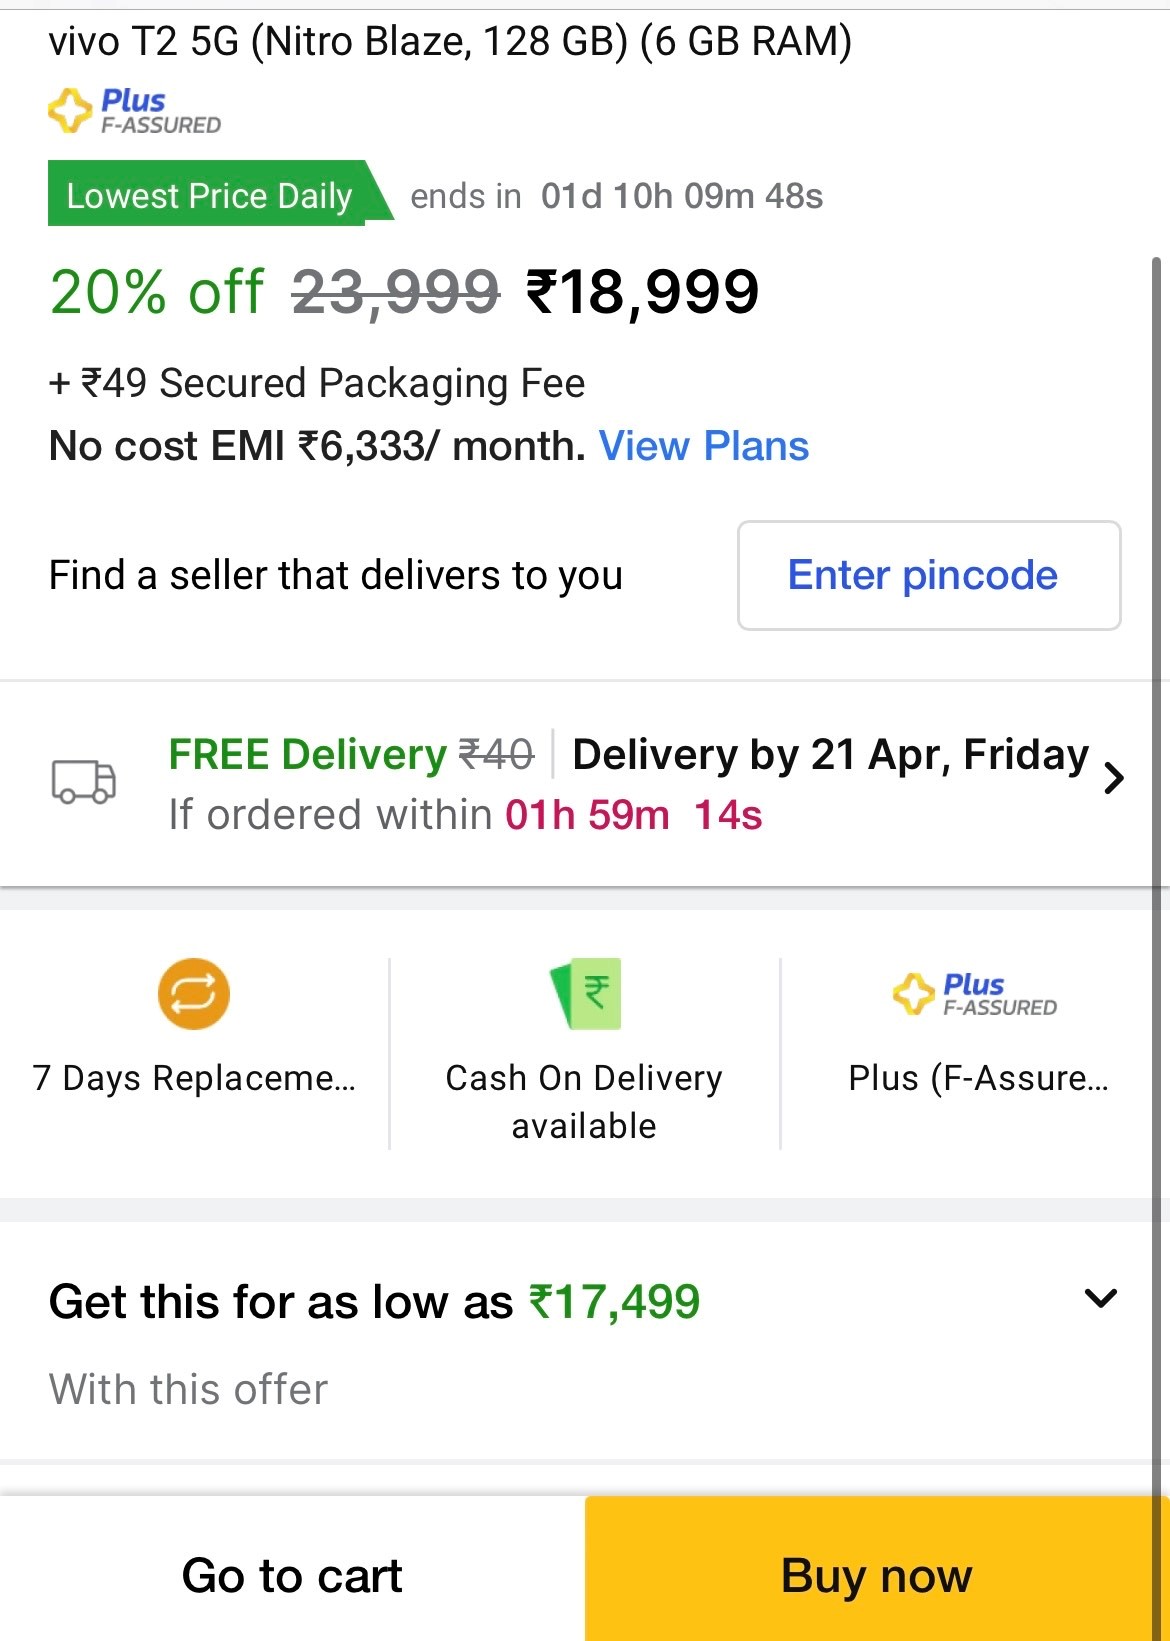Image resolution: width=1170 pixels, height=1641 pixels.
Task: Tap the Plus (F-Assured) service label
Action: tap(978, 1078)
